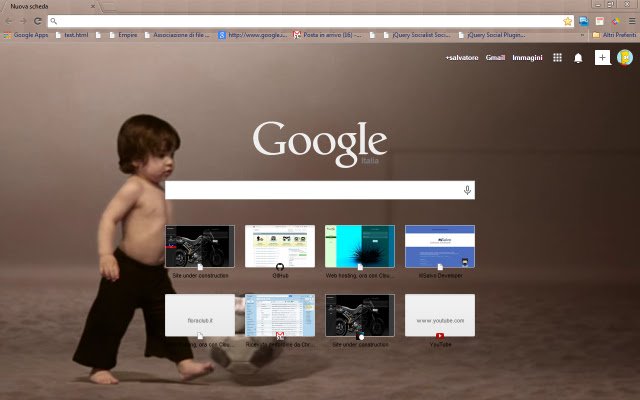Open unnamed bookmark page icon after test.html
Screen dimensions: 640x400
pos(98,35)
